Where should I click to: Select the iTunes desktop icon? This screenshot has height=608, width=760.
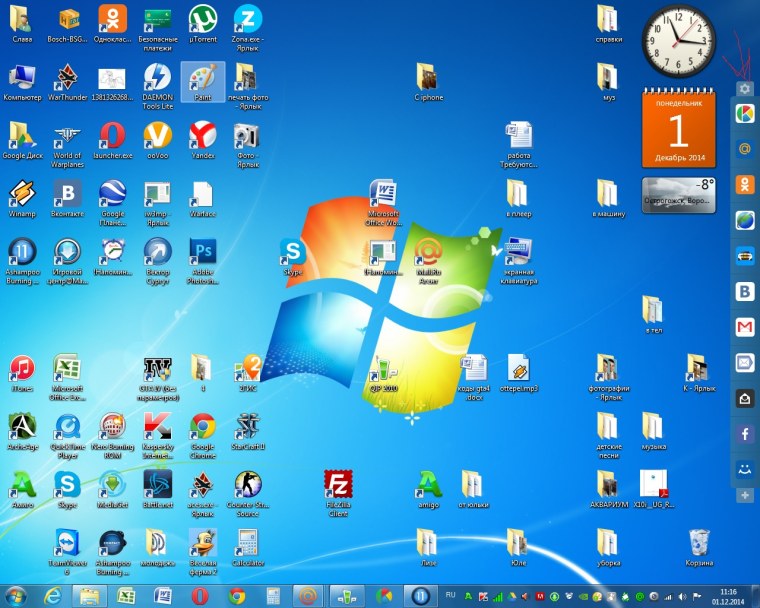[x=22, y=368]
